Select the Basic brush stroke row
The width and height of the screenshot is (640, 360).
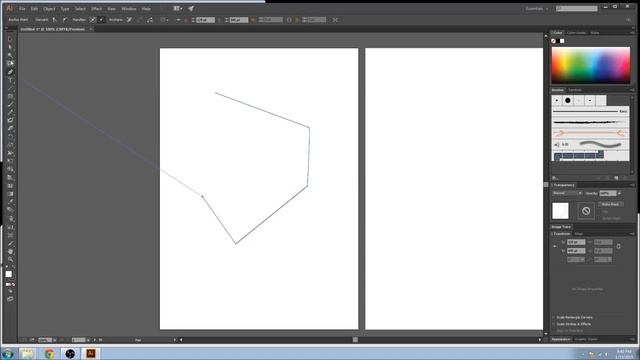(x=590, y=111)
